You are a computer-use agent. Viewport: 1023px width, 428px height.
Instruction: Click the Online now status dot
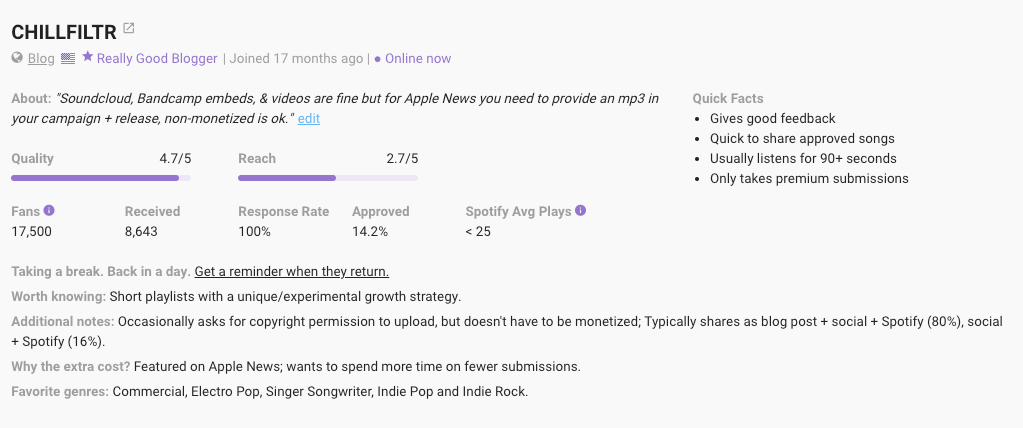tap(378, 59)
